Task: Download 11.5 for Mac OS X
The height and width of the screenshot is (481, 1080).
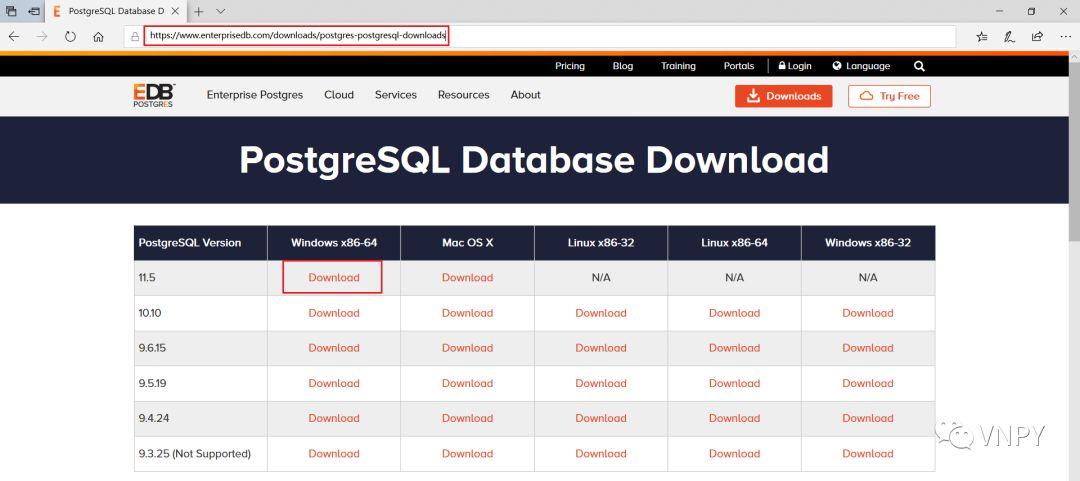Action: (x=467, y=278)
